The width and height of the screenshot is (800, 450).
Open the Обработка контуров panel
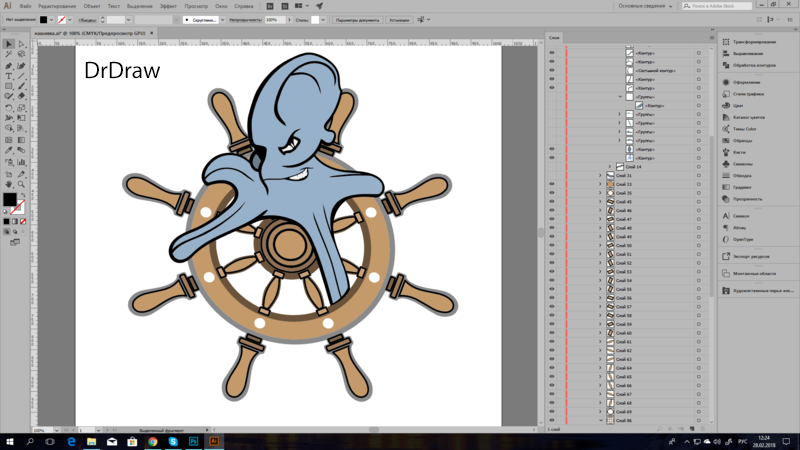pyautogui.click(x=749, y=65)
